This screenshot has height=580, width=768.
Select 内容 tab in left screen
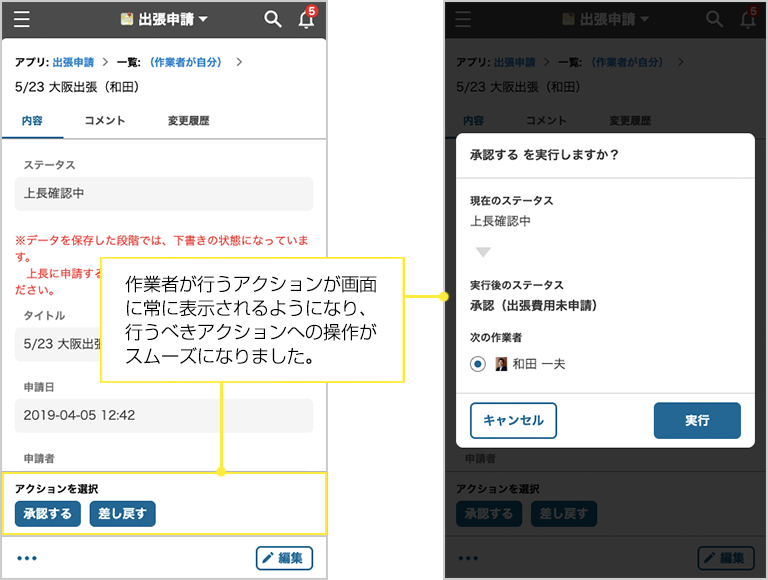coord(32,121)
